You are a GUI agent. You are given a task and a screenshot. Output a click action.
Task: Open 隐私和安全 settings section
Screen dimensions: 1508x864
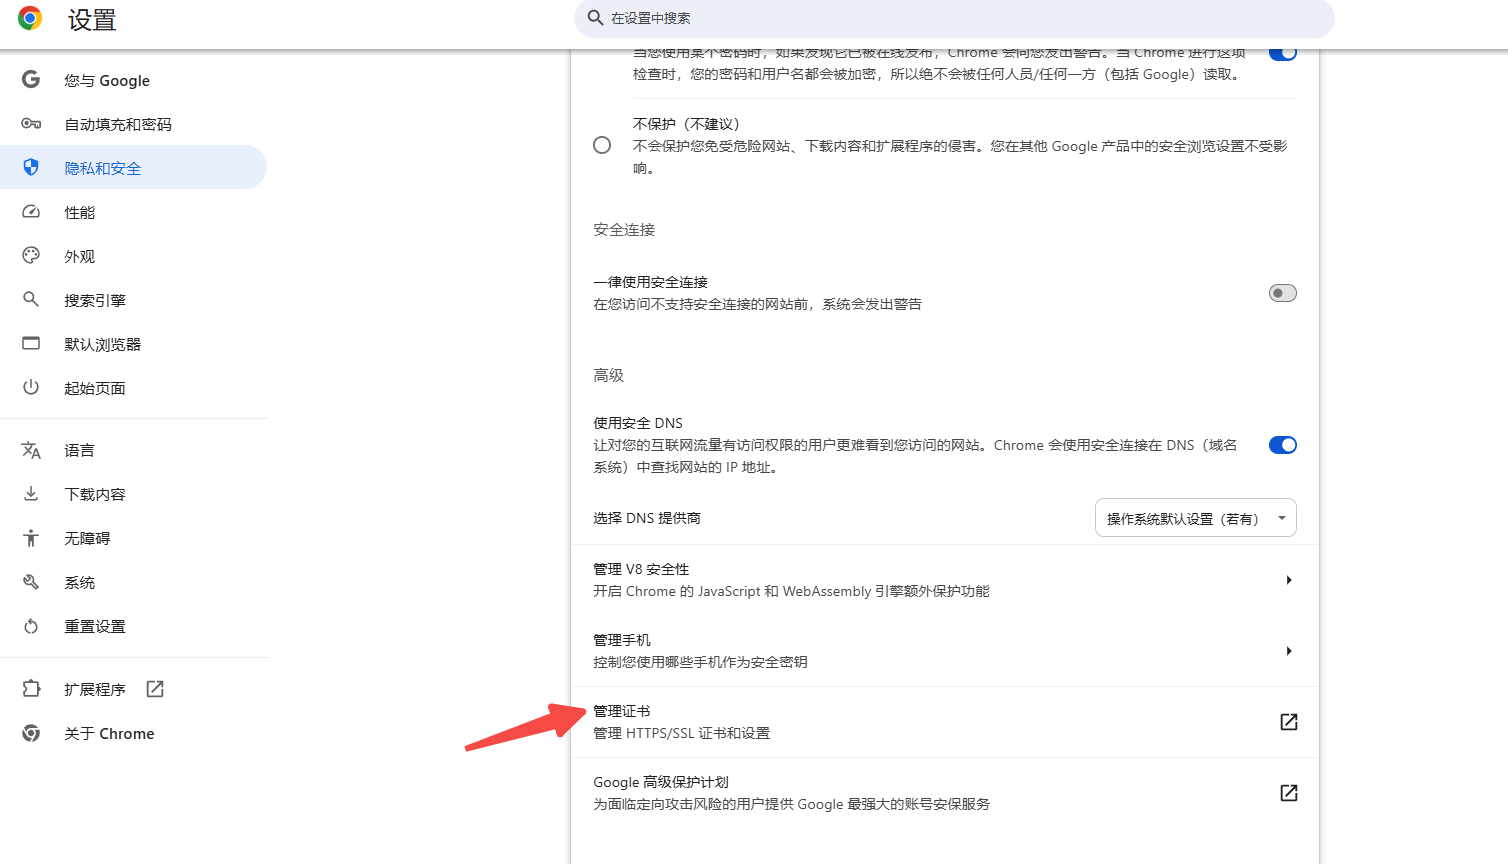[134, 168]
